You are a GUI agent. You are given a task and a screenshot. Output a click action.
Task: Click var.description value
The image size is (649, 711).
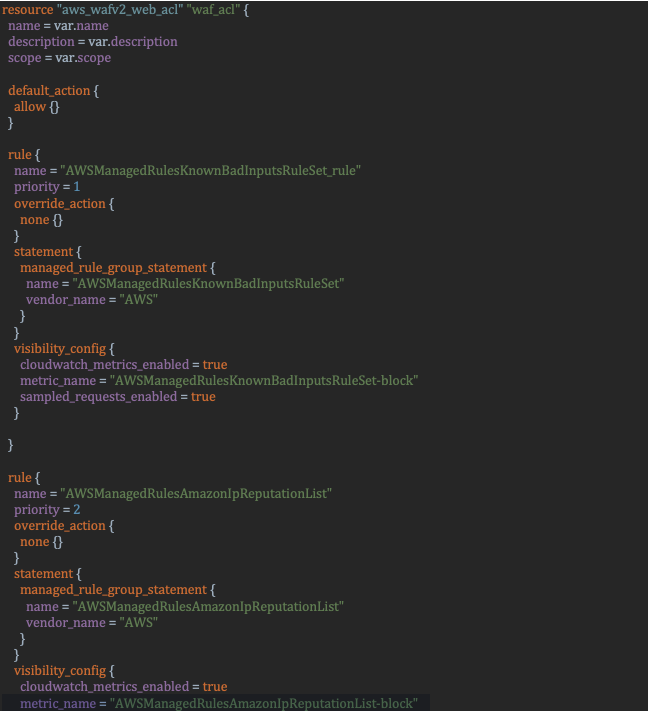(x=133, y=42)
